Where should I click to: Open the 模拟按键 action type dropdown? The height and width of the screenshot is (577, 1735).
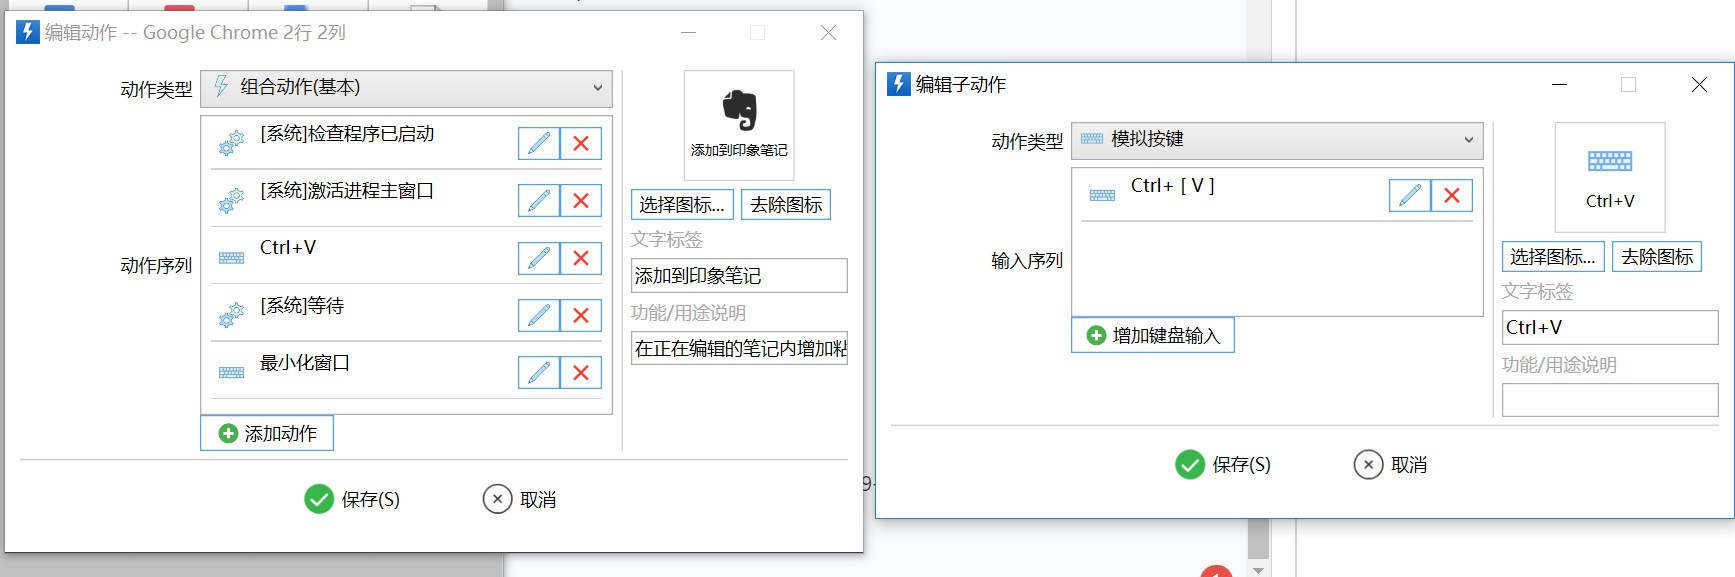1277,140
